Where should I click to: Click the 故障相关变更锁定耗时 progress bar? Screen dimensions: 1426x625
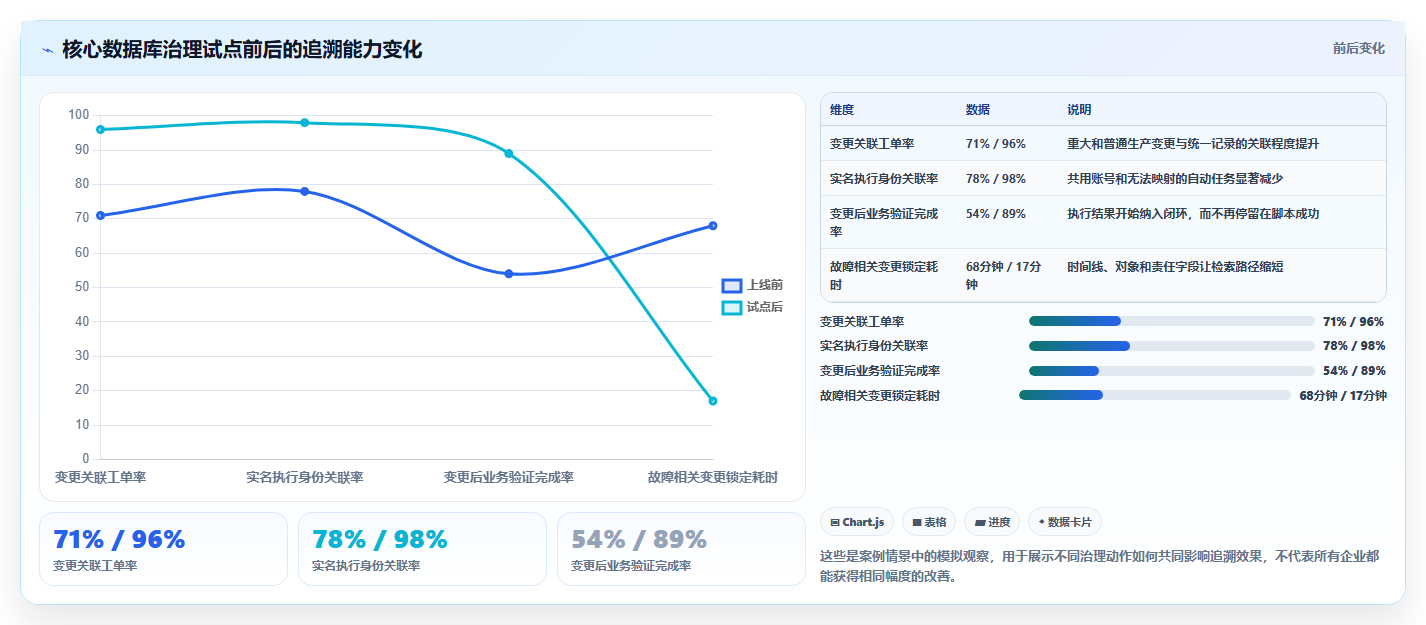(x=1155, y=395)
